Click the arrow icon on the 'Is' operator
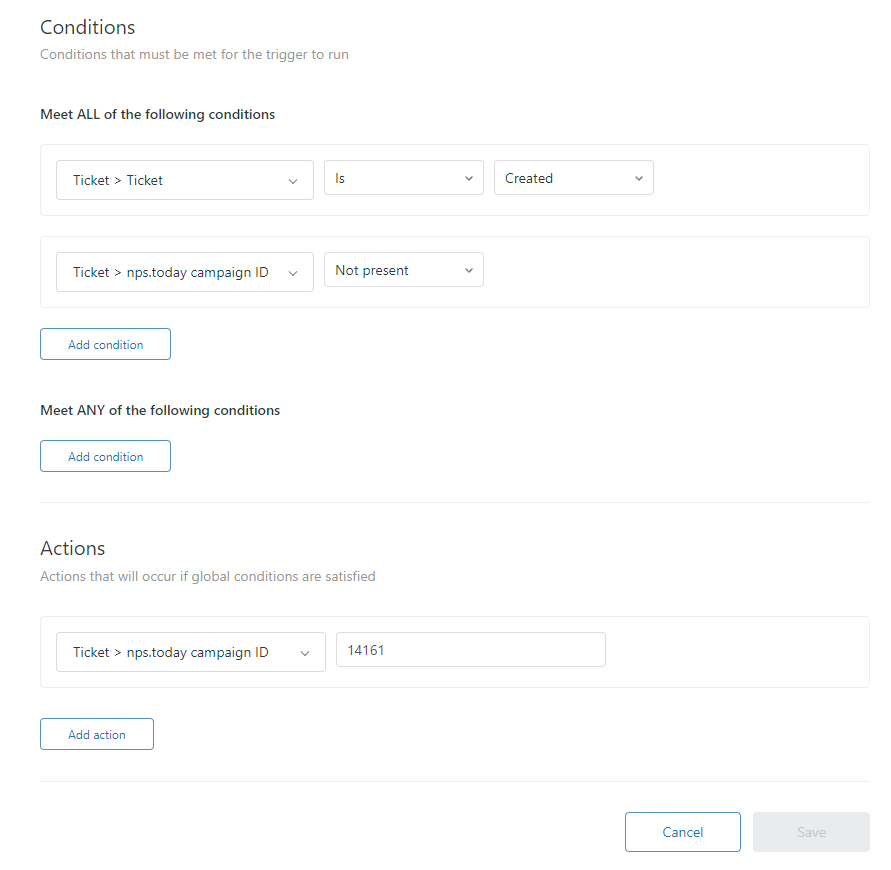891x870 pixels. [x=468, y=179]
